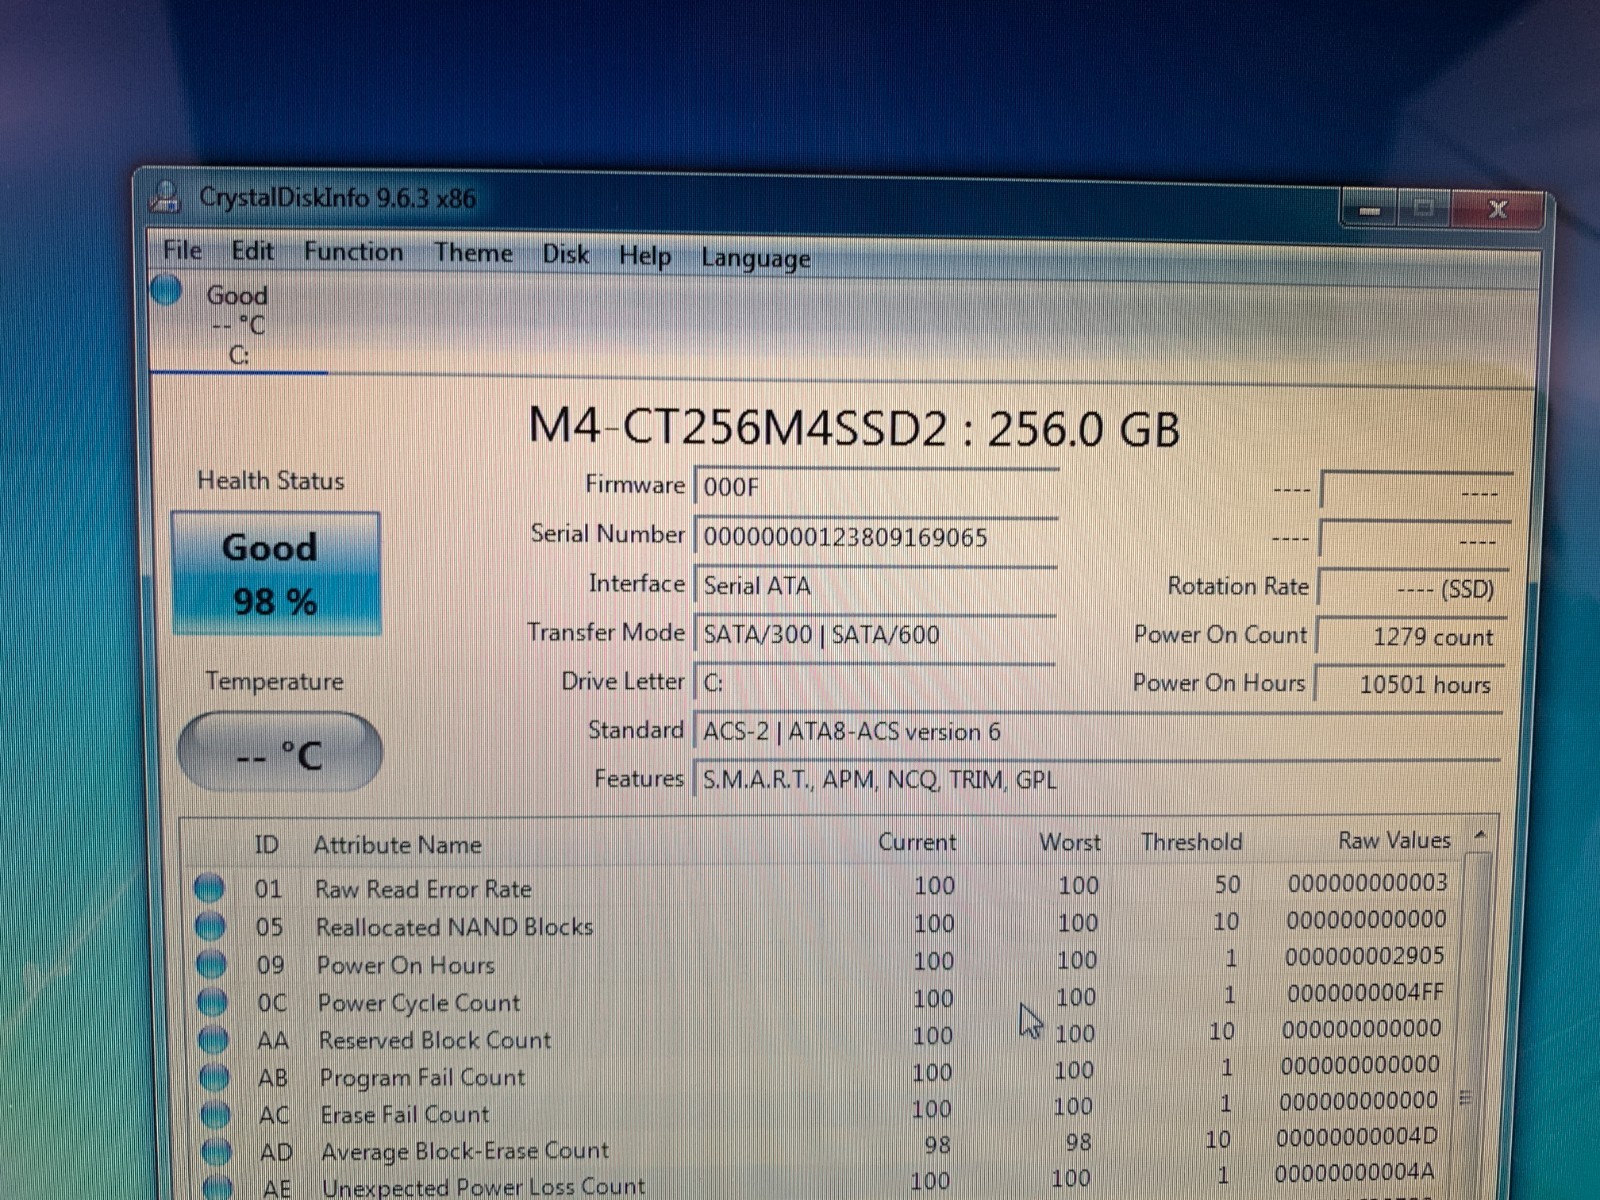Screen dimensions: 1600x1200
Task: Click the Serial Number field
Action: click(x=876, y=536)
